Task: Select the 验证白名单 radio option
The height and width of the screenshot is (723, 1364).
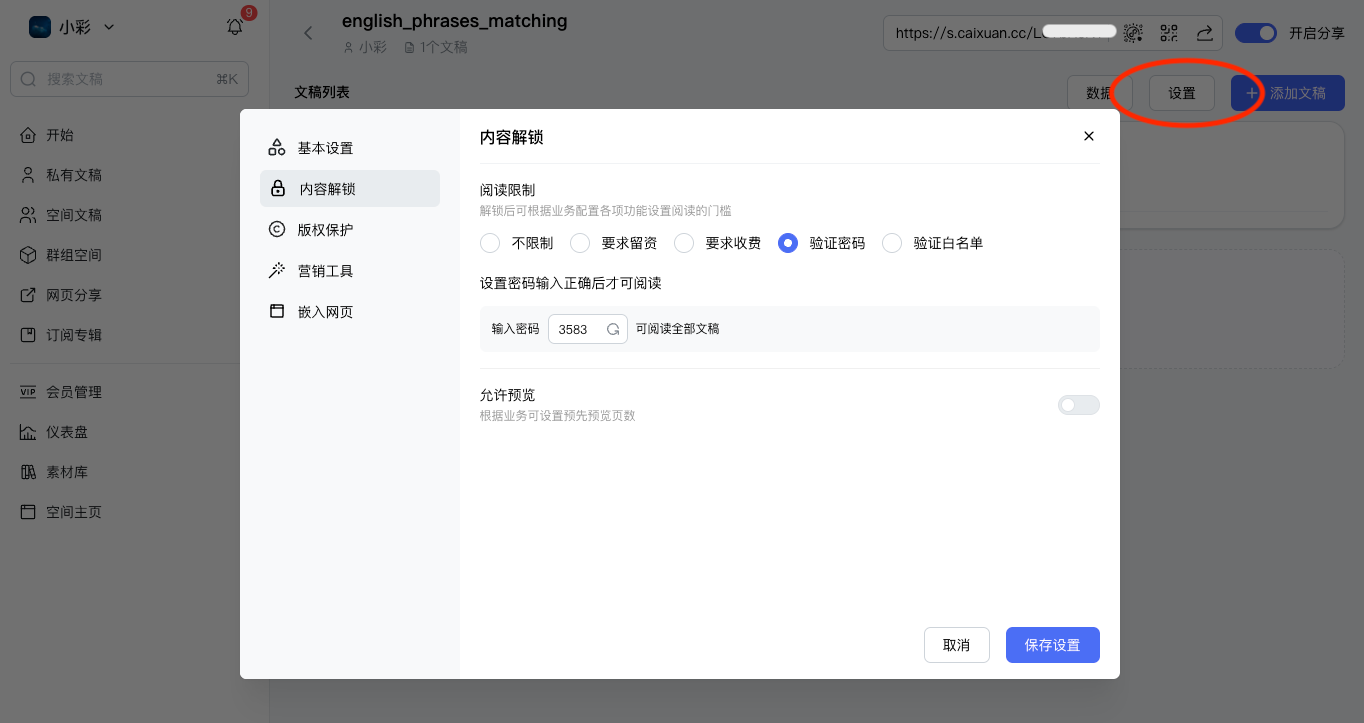Action: tap(892, 243)
